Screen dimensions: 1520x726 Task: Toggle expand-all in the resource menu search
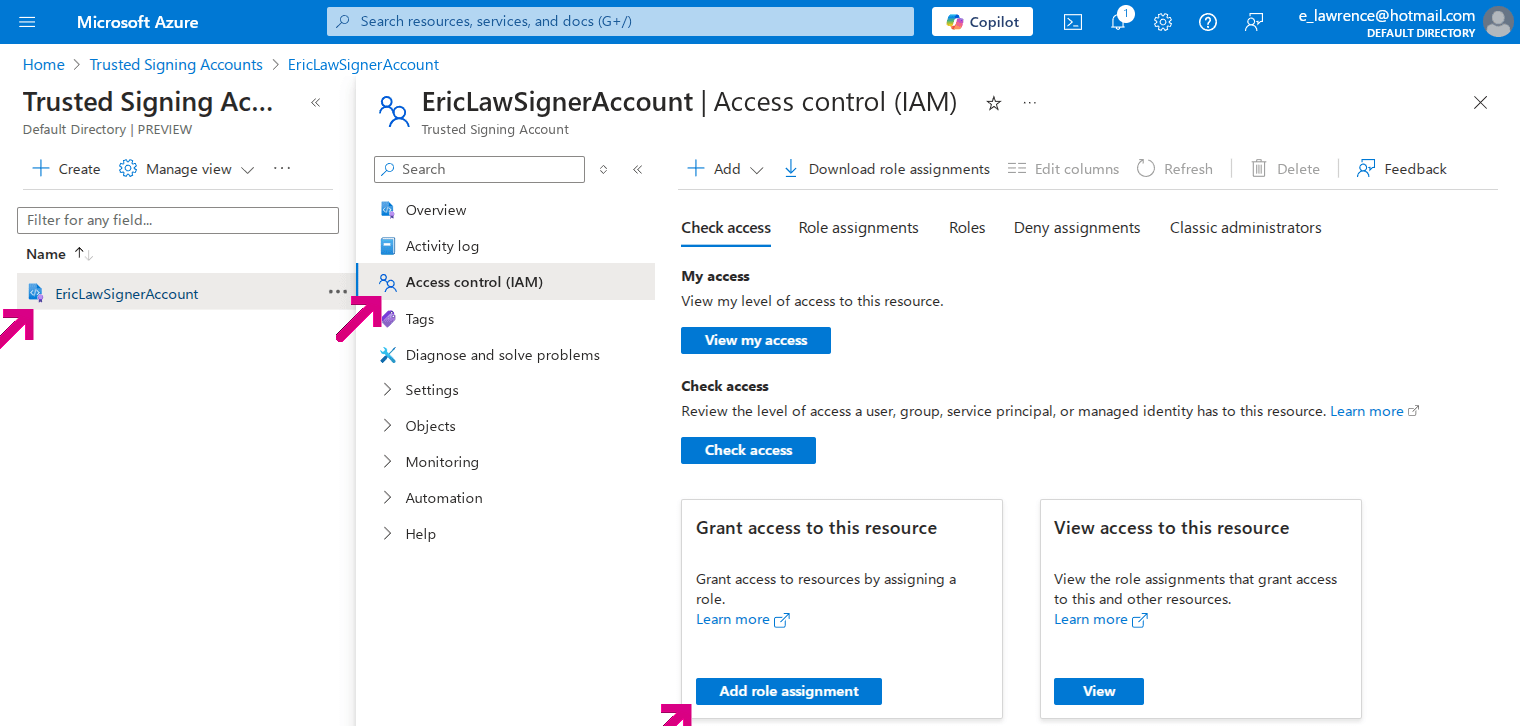pyautogui.click(x=603, y=170)
